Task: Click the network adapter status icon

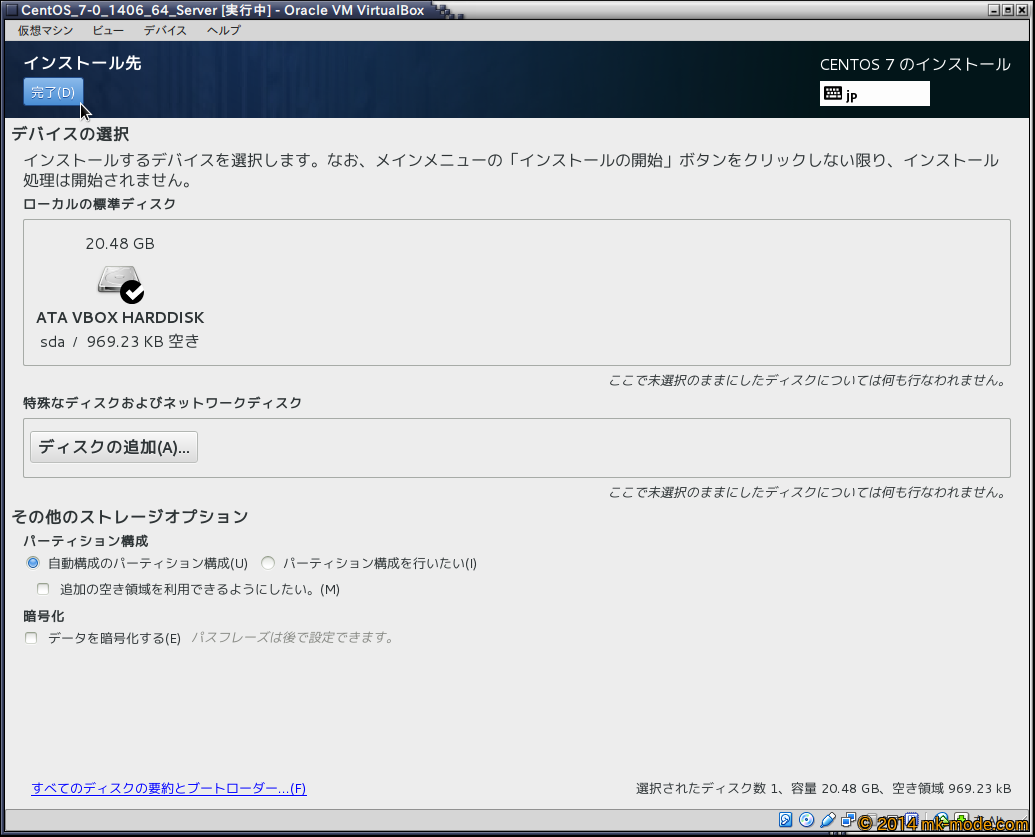Action: pyautogui.click(x=847, y=821)
